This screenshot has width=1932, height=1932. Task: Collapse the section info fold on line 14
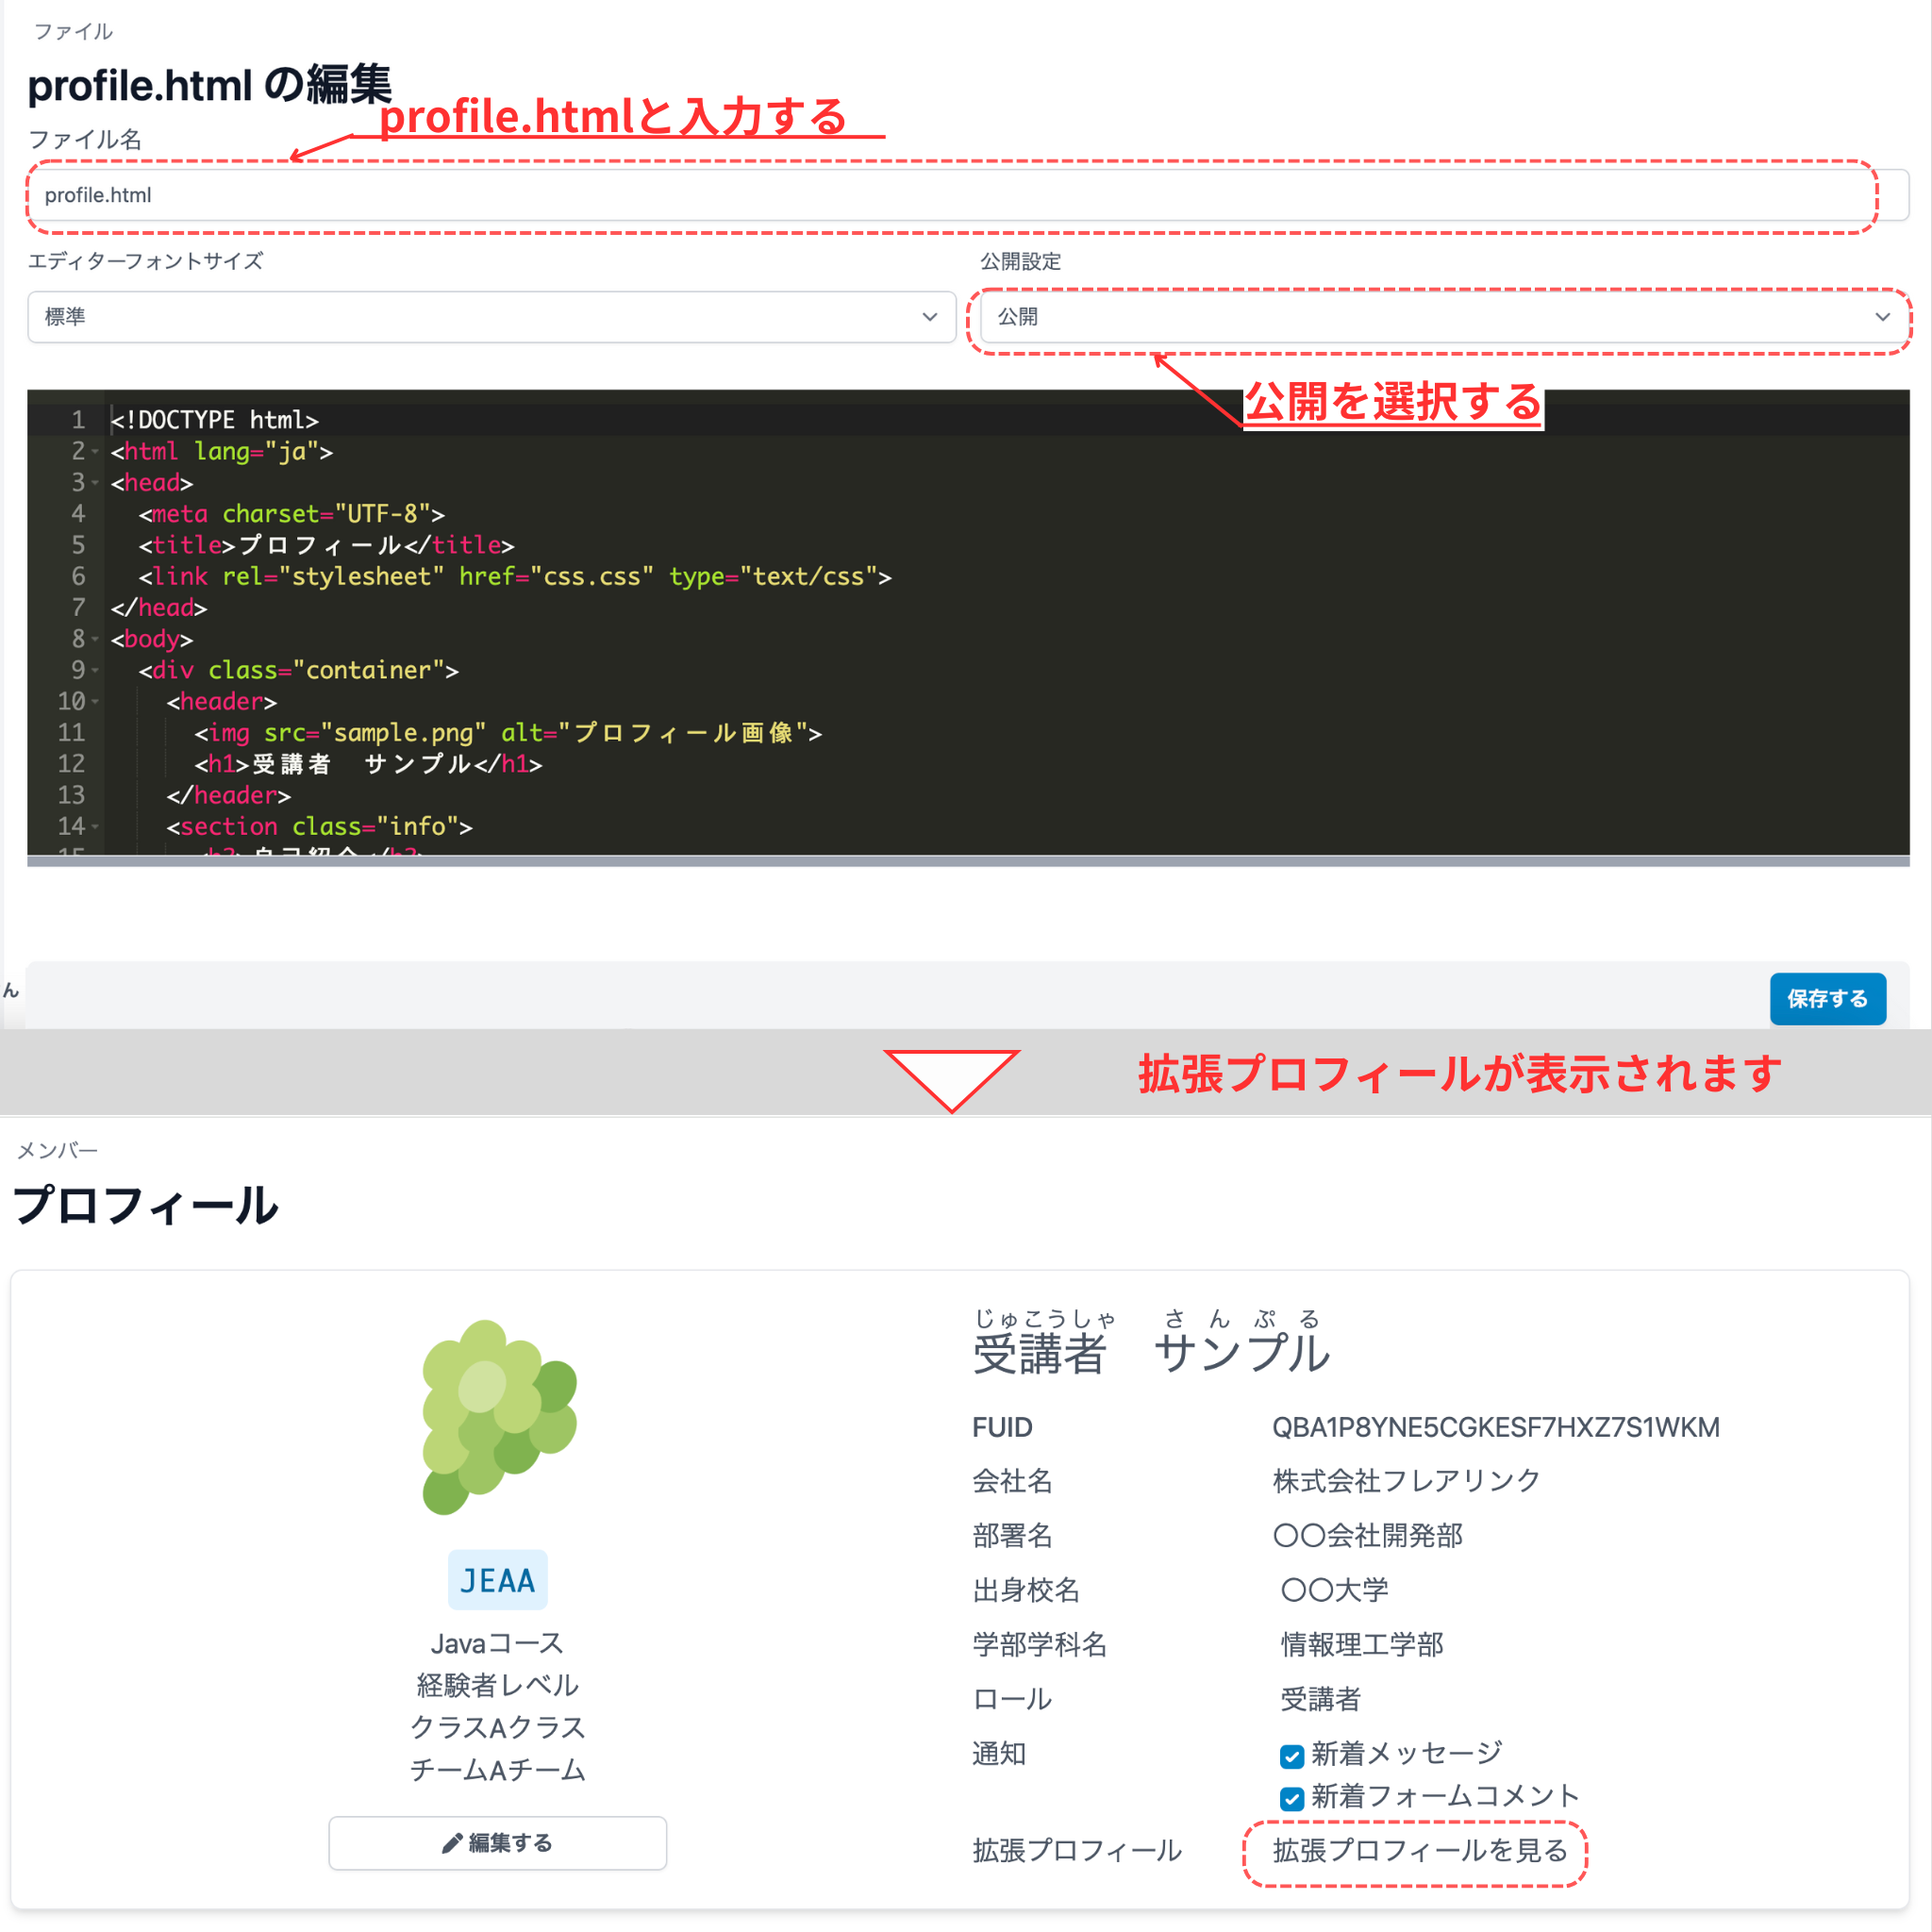(95, 826)
